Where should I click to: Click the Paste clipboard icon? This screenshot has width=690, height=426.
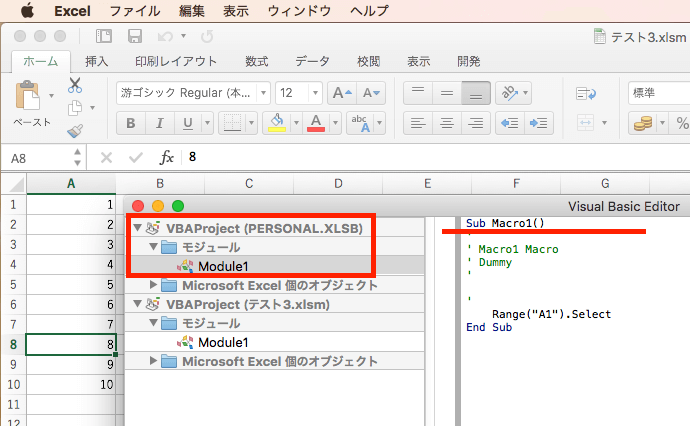point(27,95)
